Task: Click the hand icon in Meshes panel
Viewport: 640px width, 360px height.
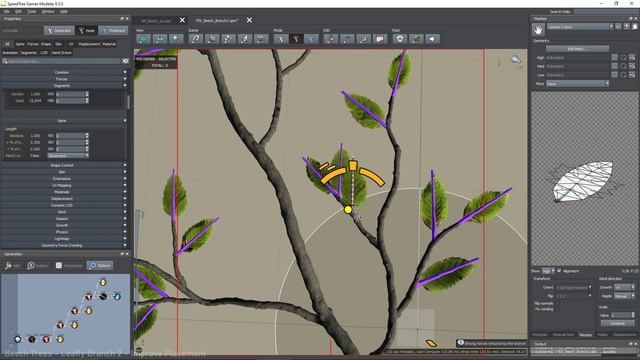Action: point(538,29)
